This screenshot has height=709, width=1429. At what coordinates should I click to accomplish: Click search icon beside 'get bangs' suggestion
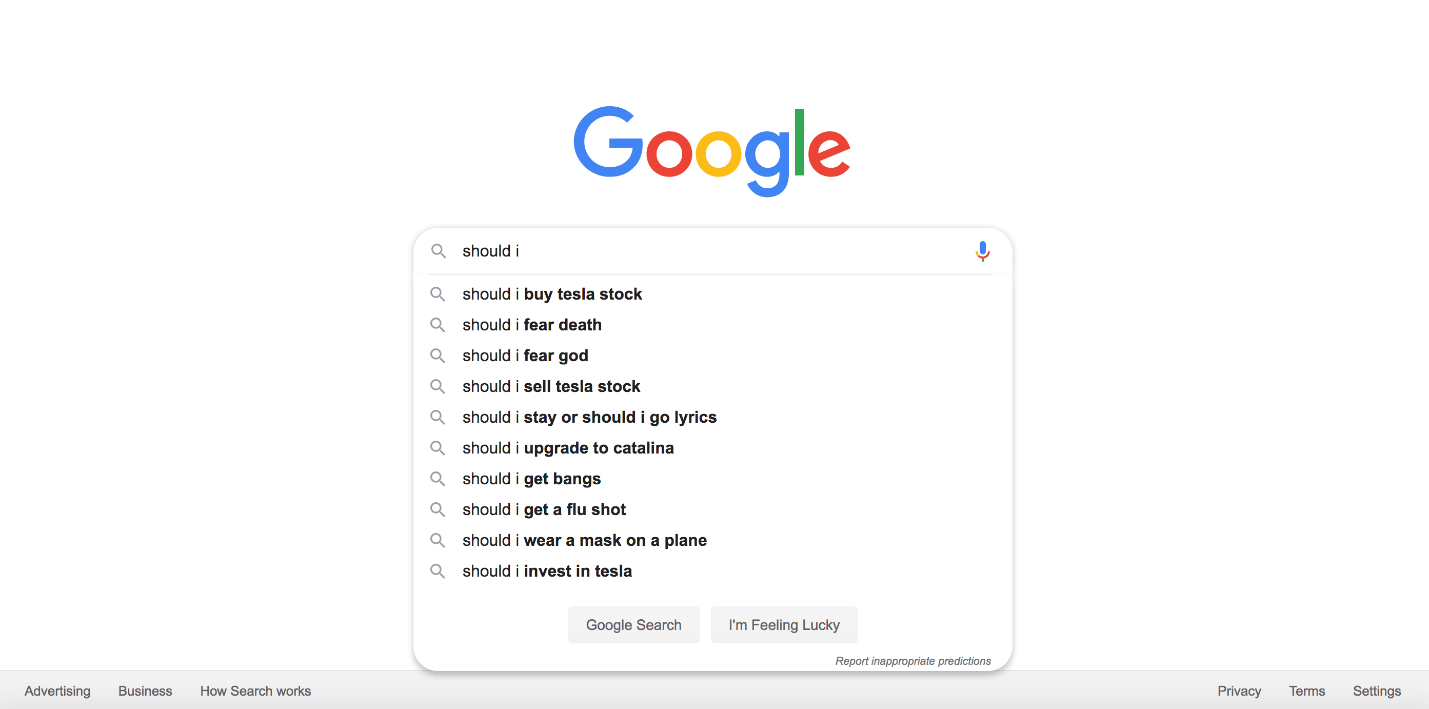[438, 479]
